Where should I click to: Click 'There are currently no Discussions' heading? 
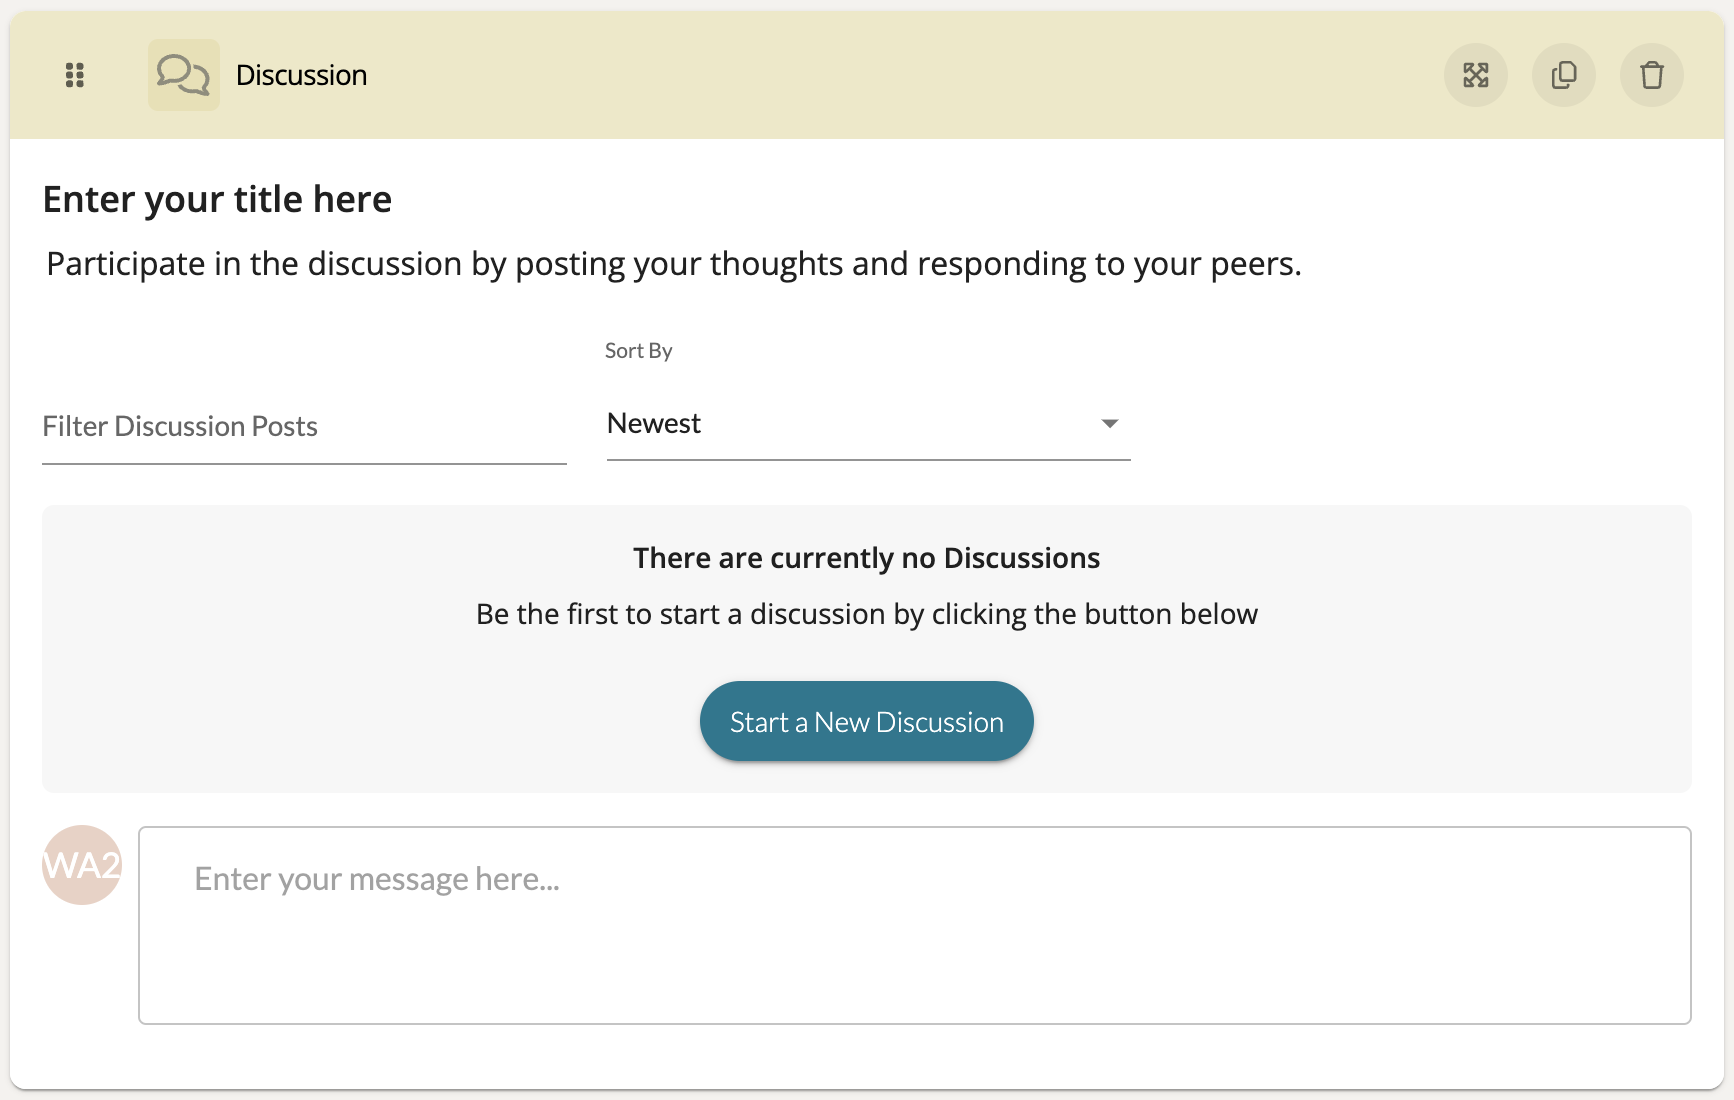click(x=866, y=558)
